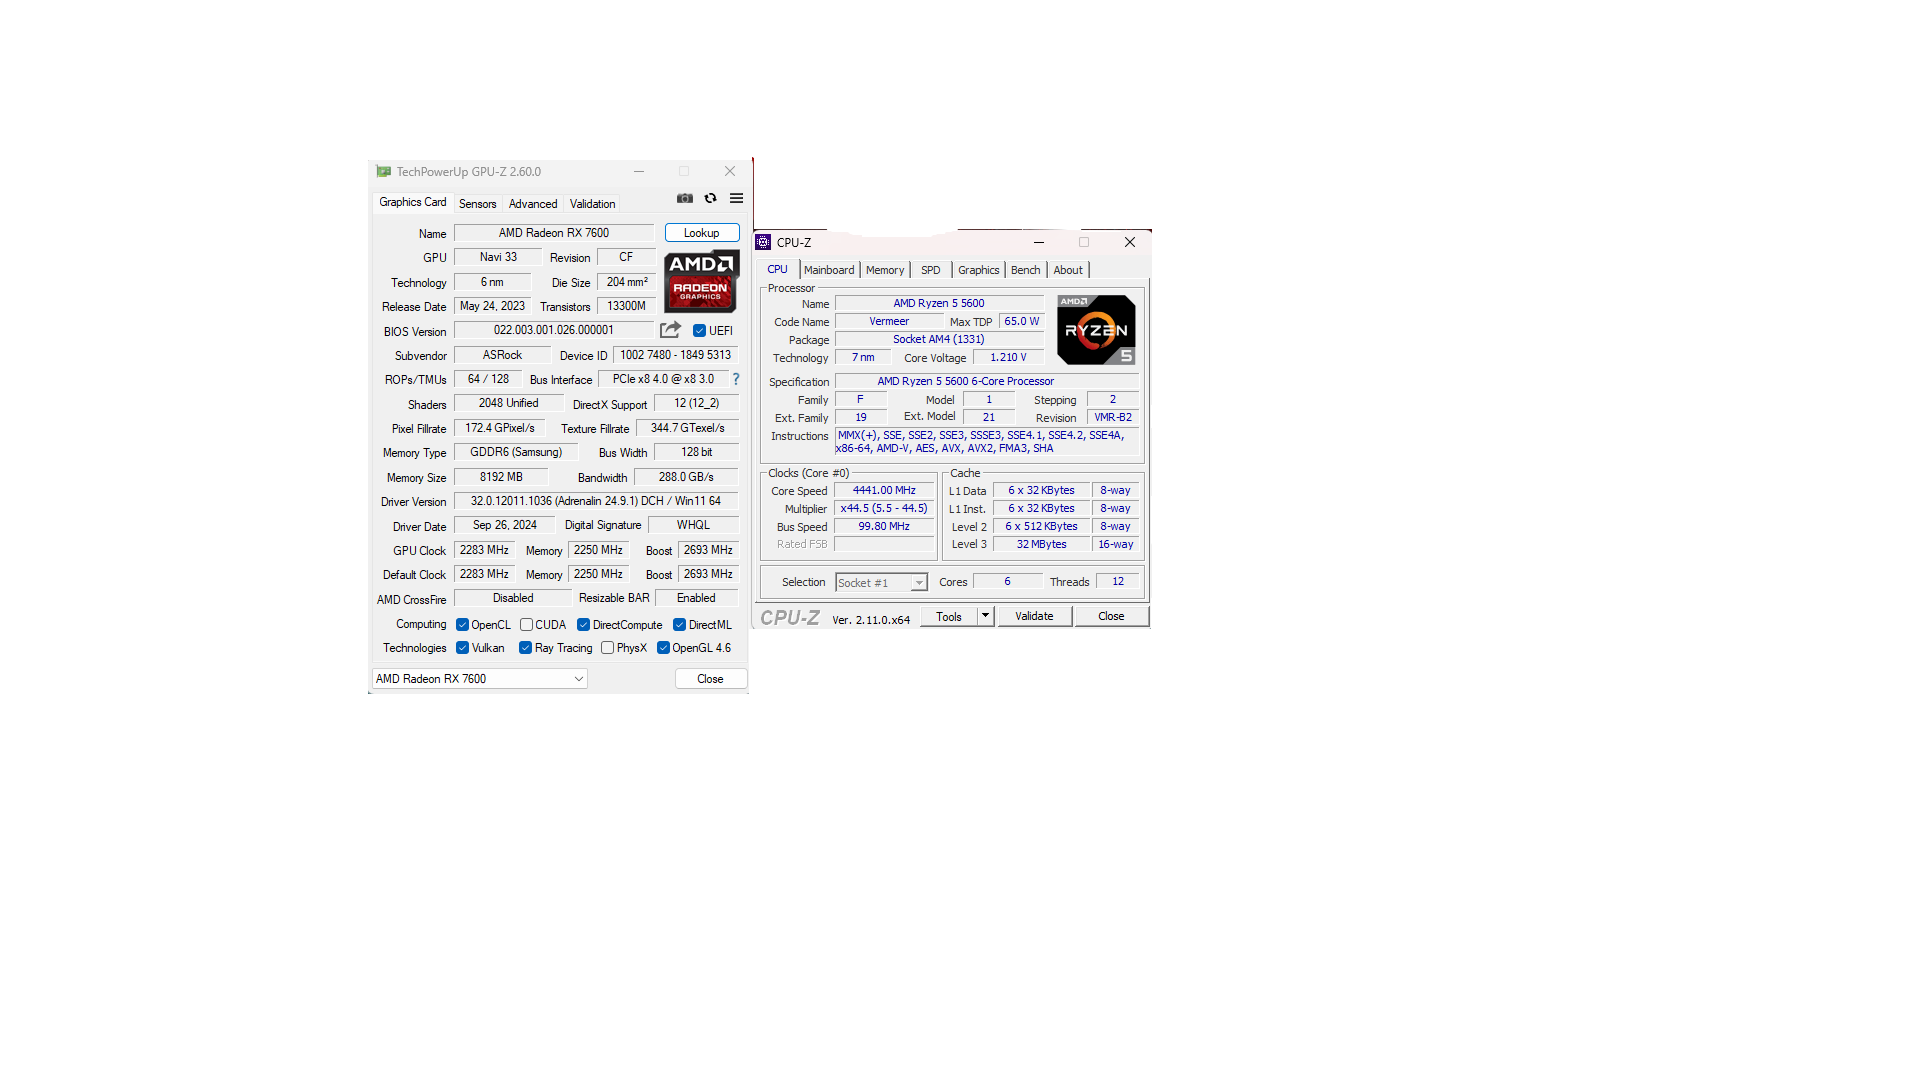This screenshot has width=1920, height=1080.
Task: Click the Code Name Vermeer value
Action: tap(889, 321)
